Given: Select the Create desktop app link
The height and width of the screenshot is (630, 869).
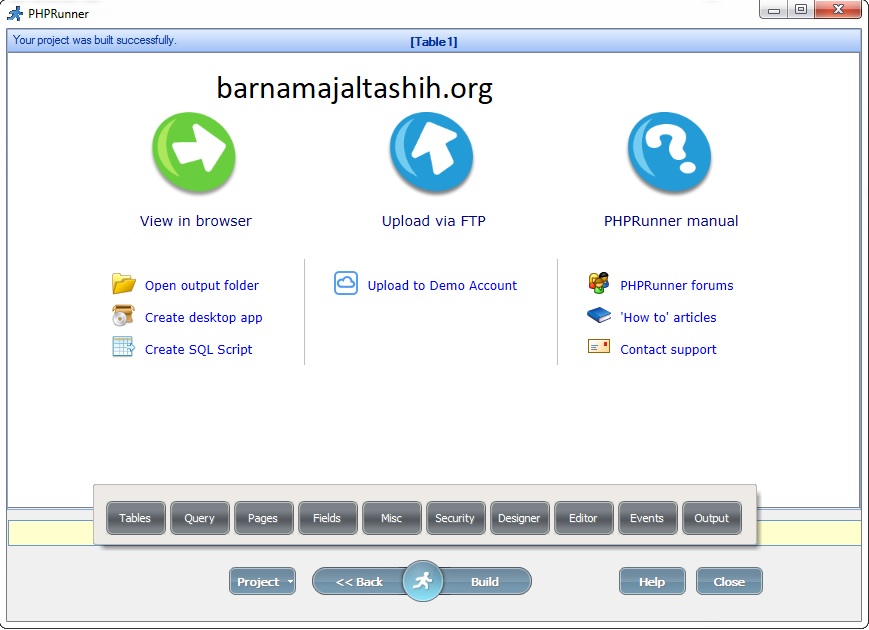Looking at the screenshot, I should coord(203,317).
